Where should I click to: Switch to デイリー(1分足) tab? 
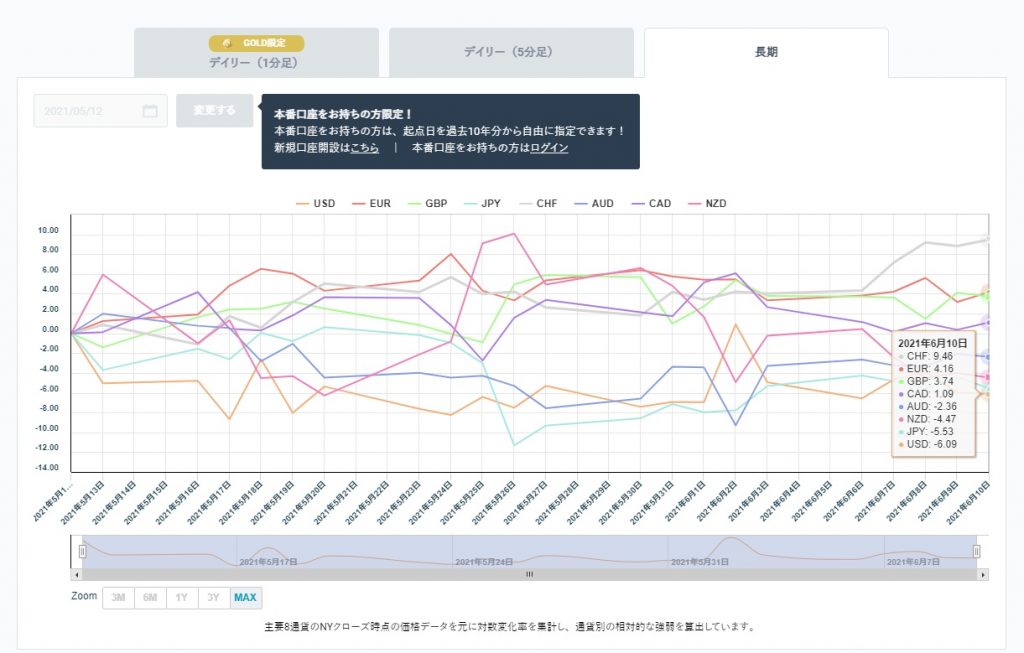coord(257,53)
